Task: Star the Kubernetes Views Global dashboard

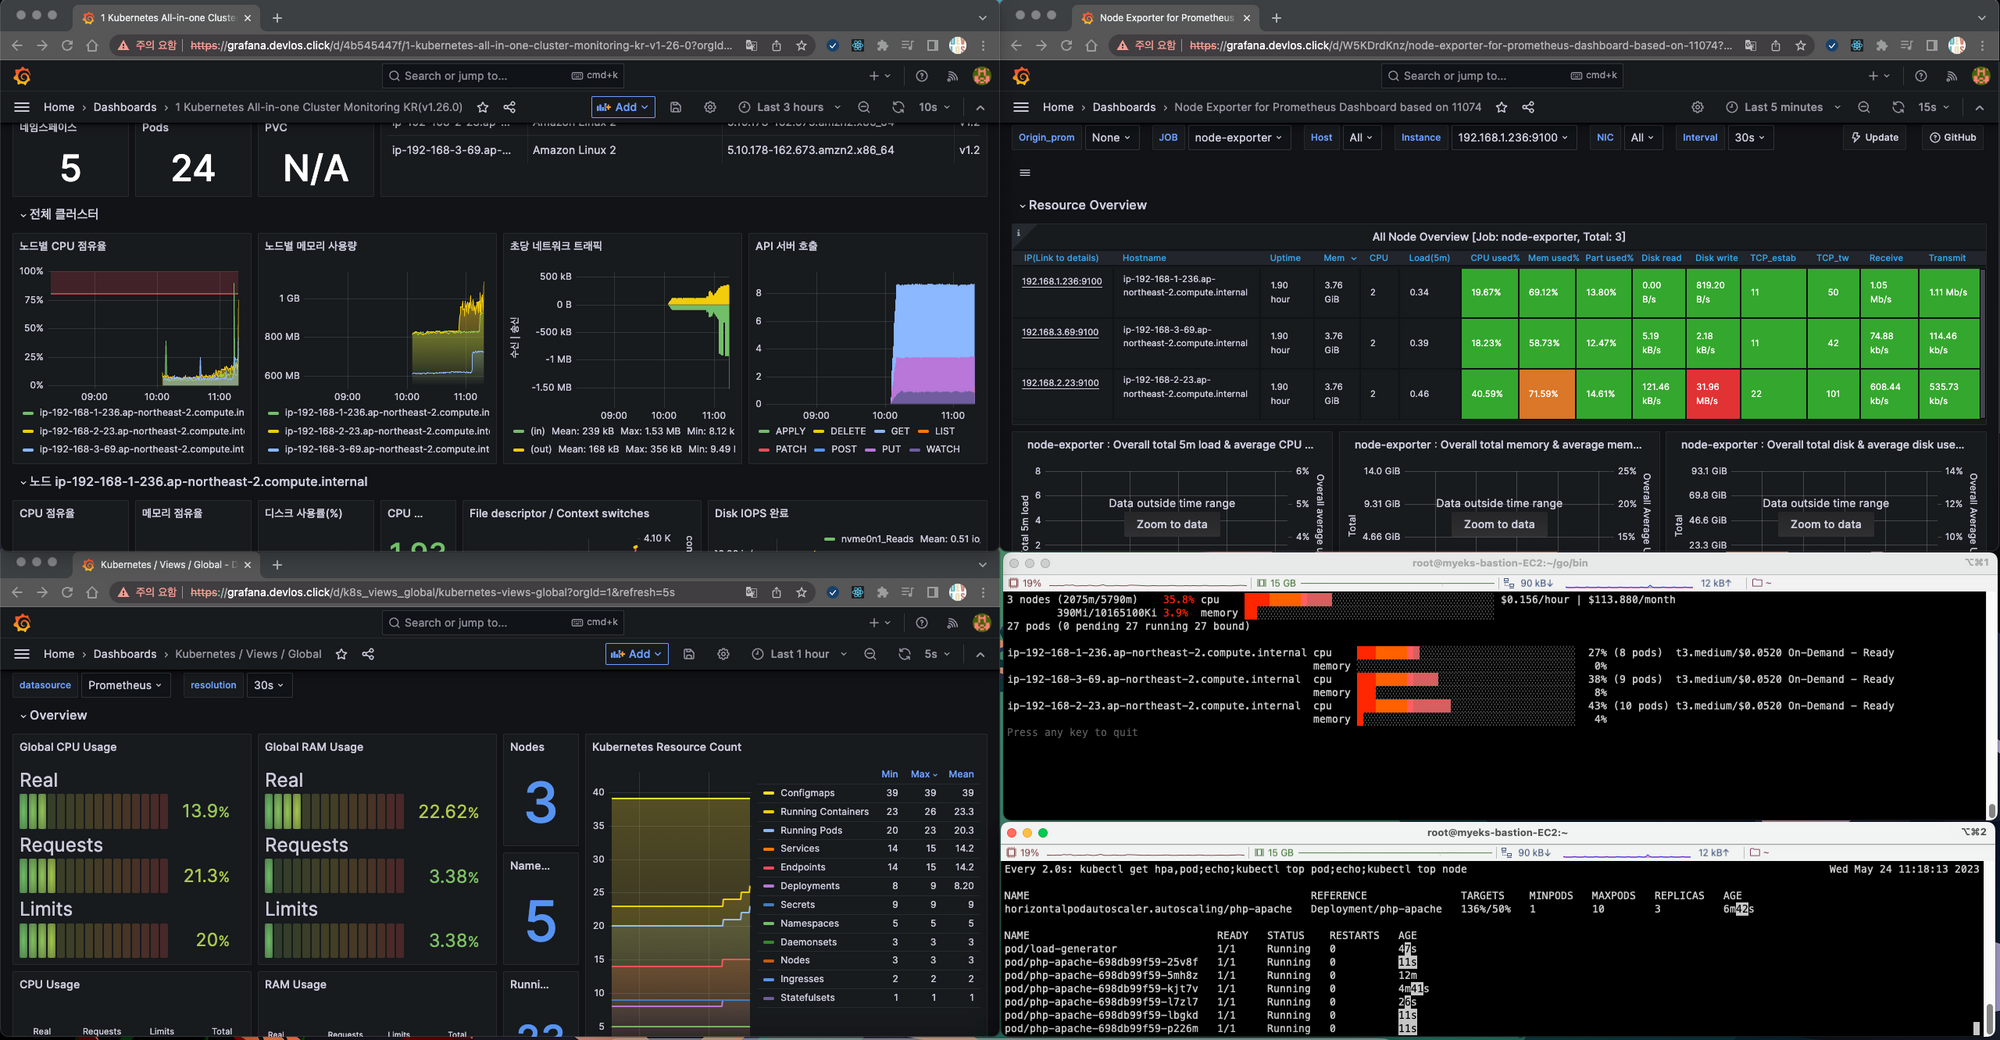Action: coord(341,654)
